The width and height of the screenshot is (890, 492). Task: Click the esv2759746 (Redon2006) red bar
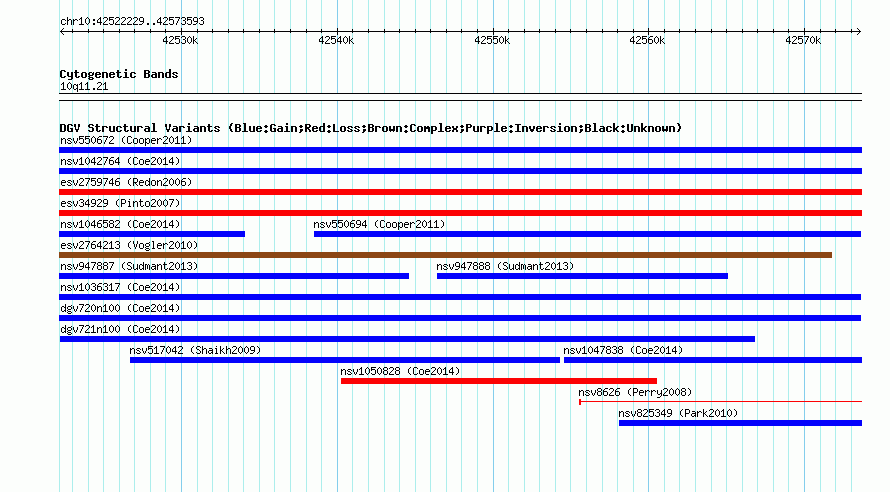[460, 192]
